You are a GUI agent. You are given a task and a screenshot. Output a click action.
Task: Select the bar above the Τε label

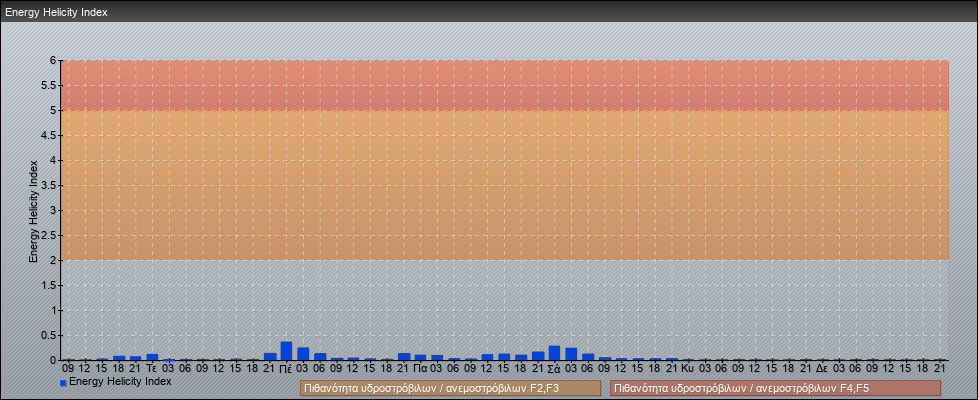click(152, 357)
